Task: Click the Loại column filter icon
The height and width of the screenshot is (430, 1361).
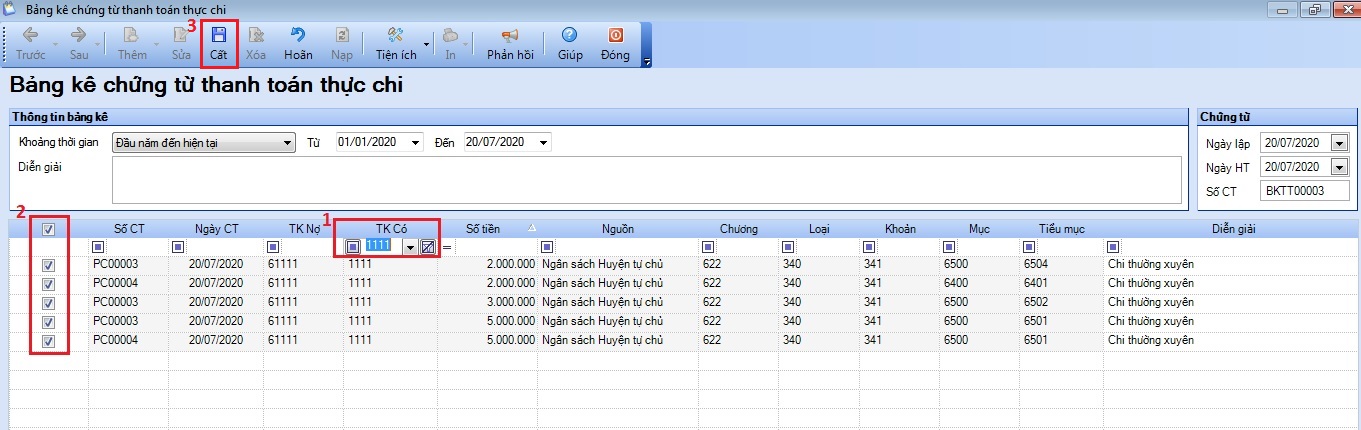Action: click(x=788, y=247)
